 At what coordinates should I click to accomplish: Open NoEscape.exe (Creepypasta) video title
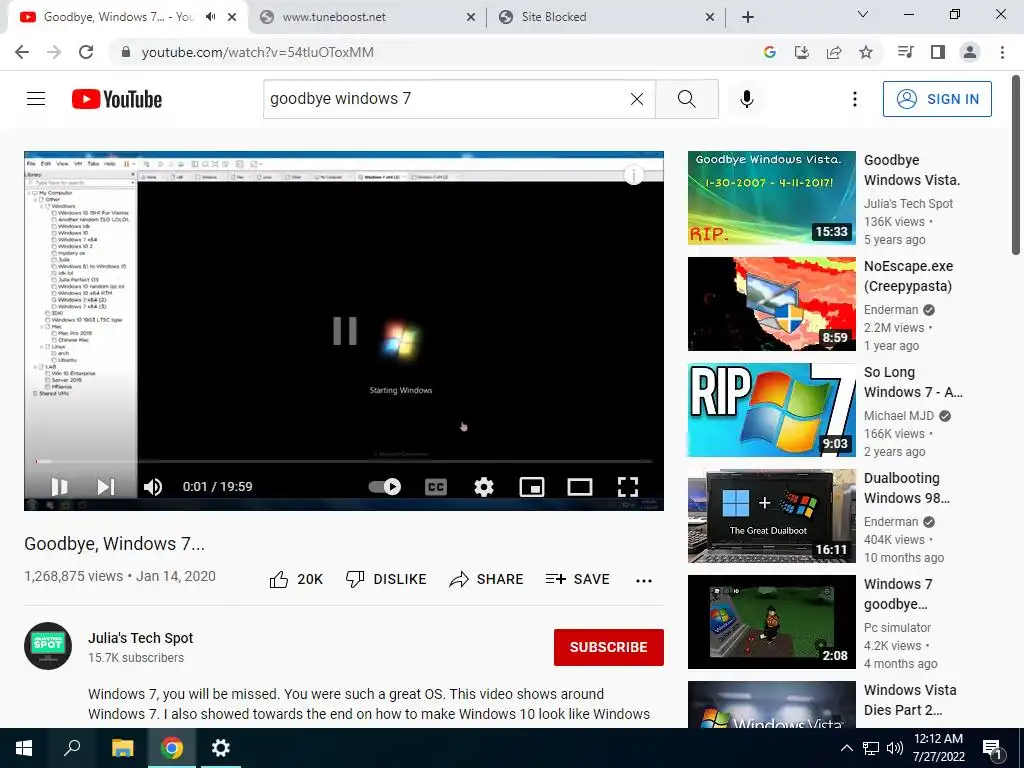908,276
